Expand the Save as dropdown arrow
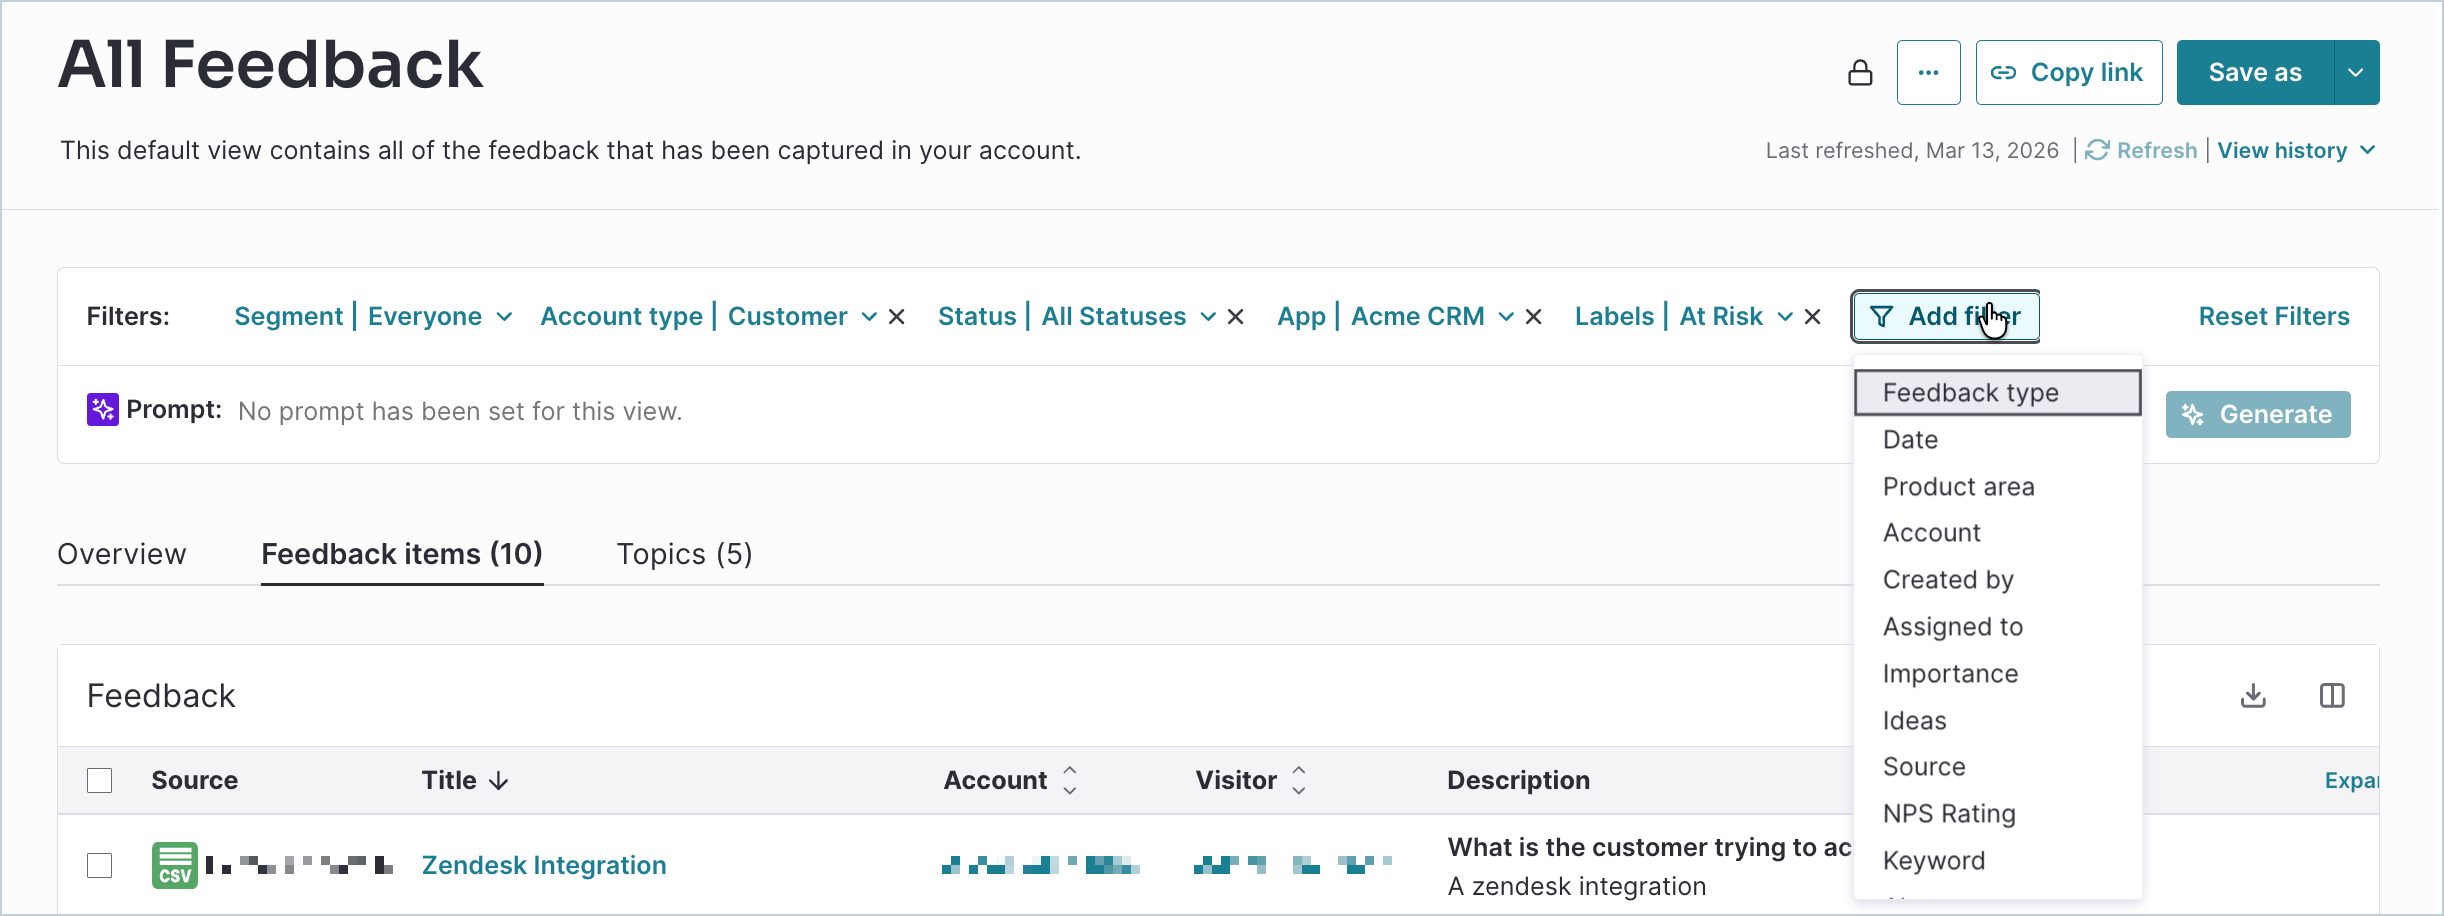 click(2356, 73)
